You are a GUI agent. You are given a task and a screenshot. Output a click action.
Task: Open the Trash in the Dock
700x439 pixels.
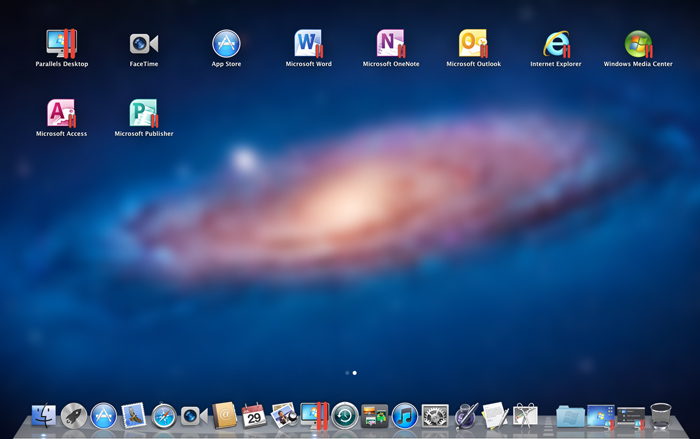[x=661, y=416]
